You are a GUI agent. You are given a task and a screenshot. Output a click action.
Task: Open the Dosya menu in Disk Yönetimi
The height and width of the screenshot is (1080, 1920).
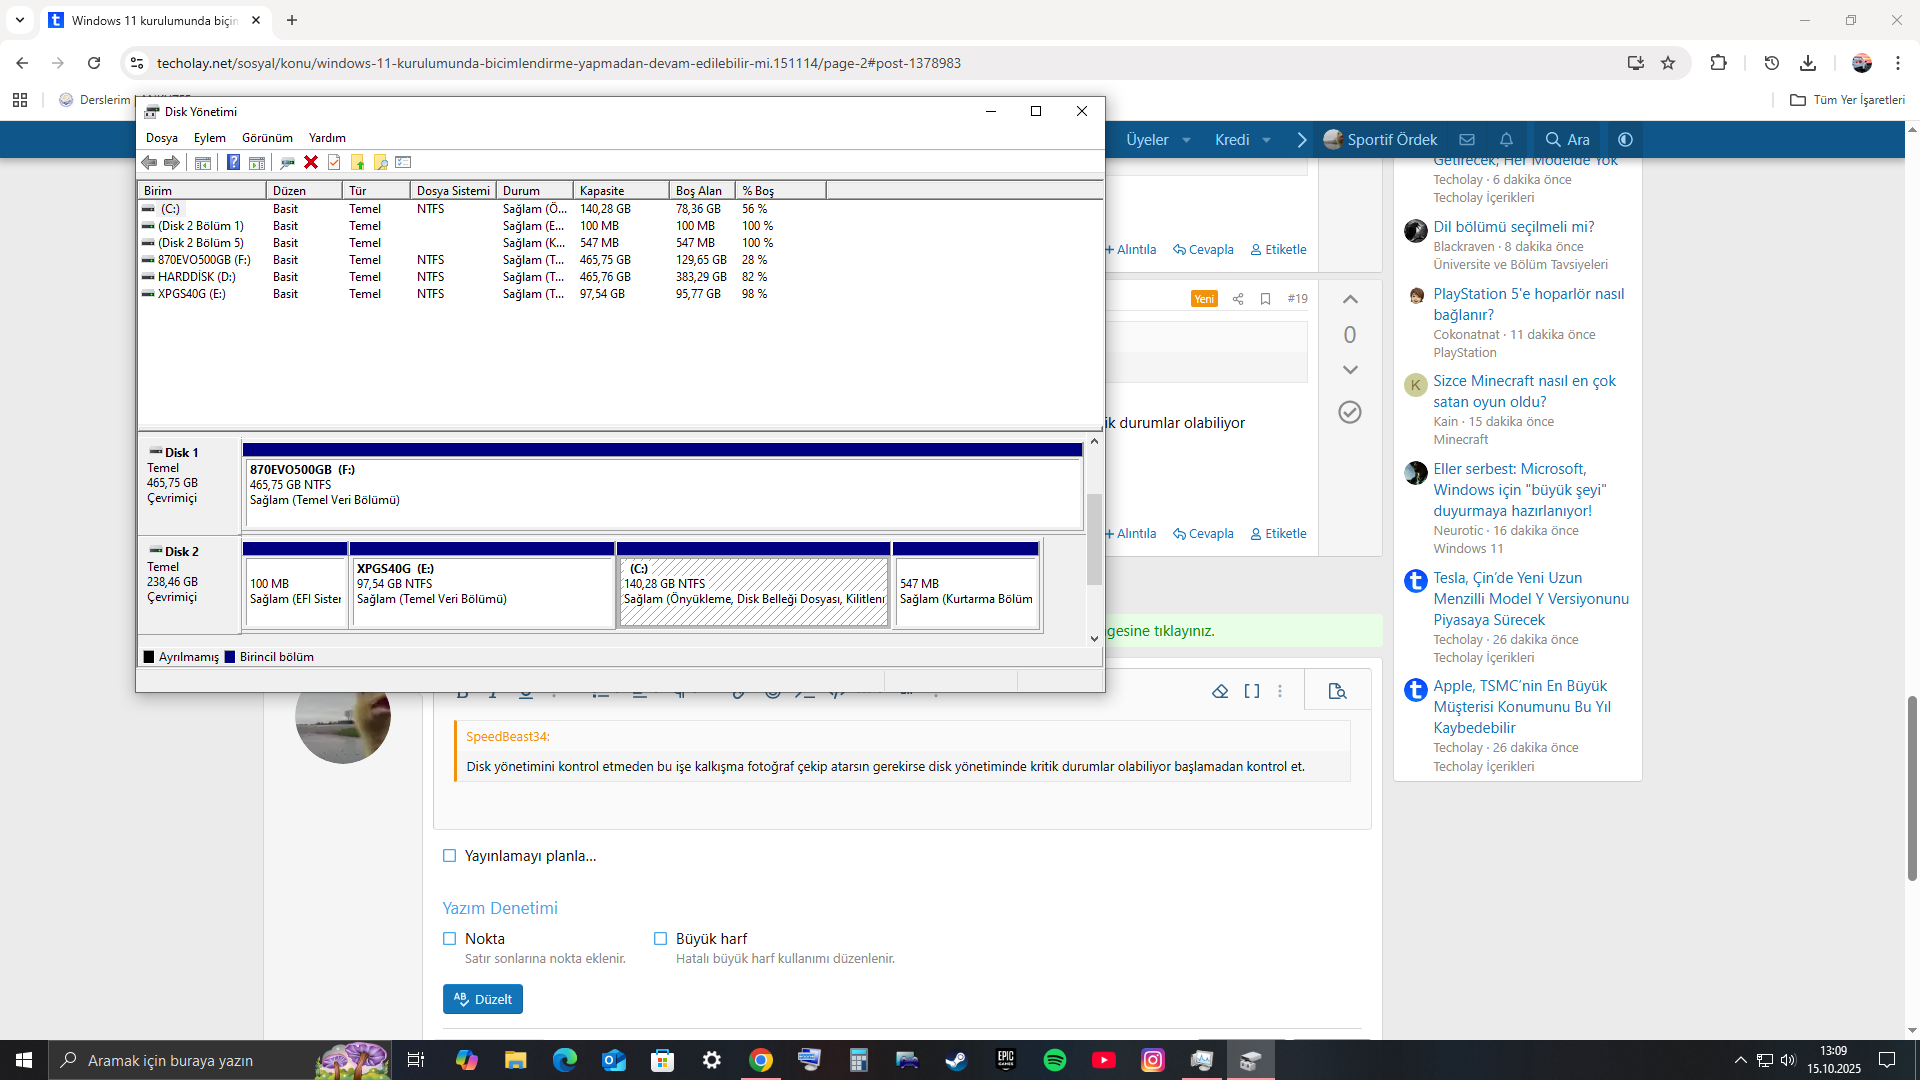[x=162, y=138]
